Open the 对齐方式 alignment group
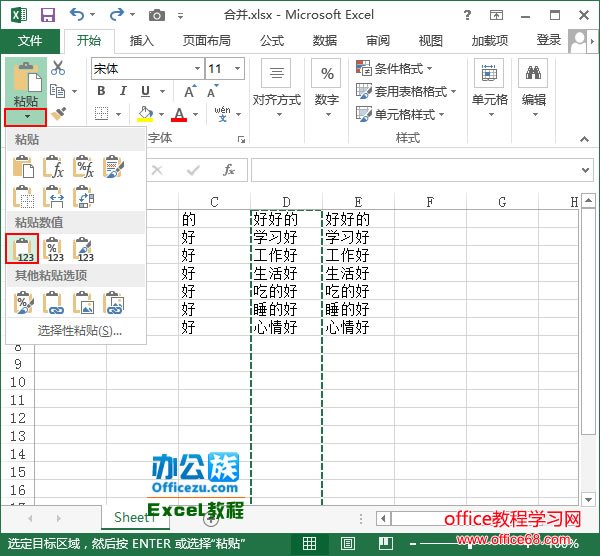The width and height of the screenshot is (600, 556). pyautogui.click(x=277, y=89)
